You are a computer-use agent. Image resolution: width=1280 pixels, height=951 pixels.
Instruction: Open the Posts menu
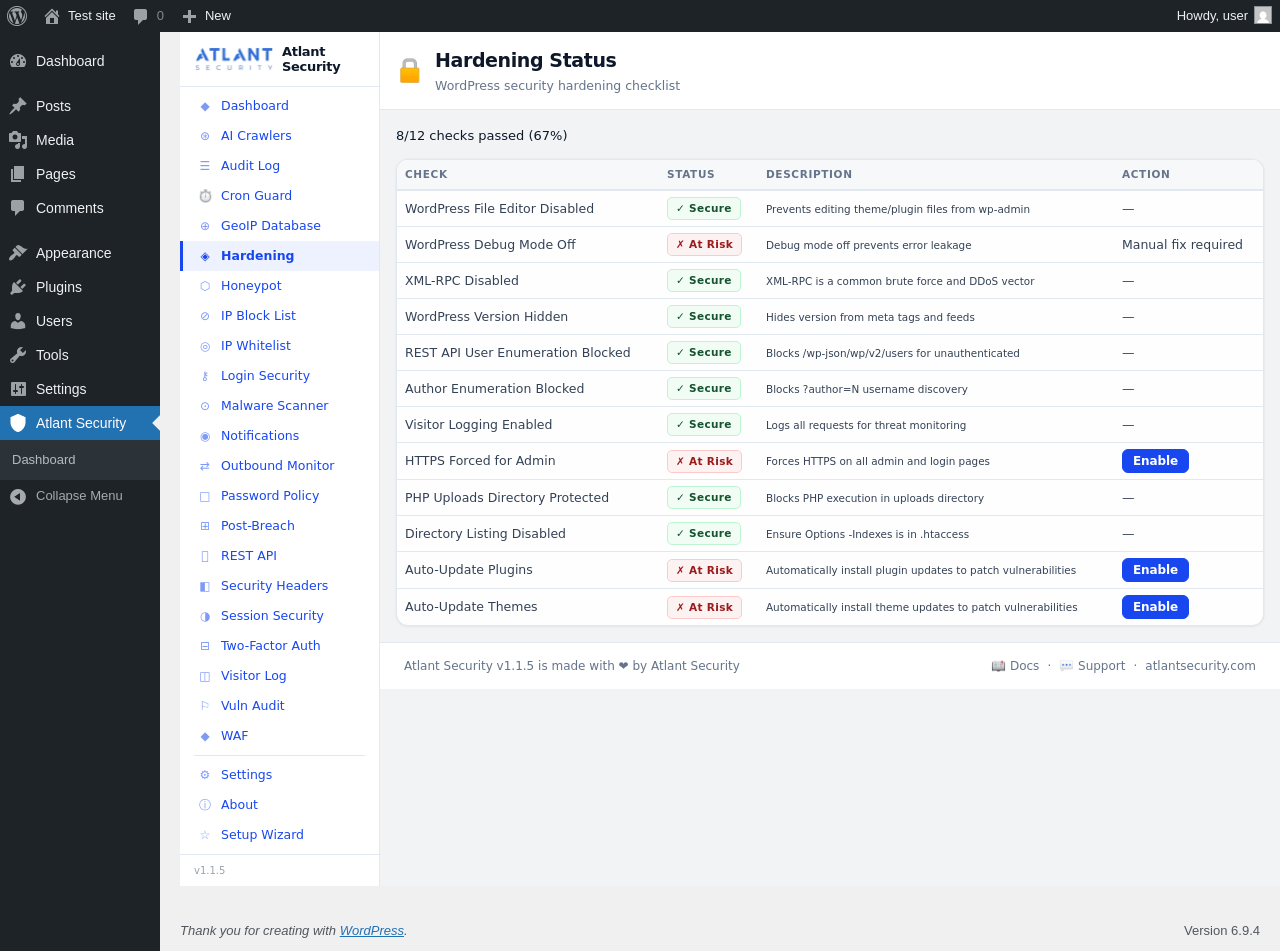pyautogui.click(x=80, y=106)
